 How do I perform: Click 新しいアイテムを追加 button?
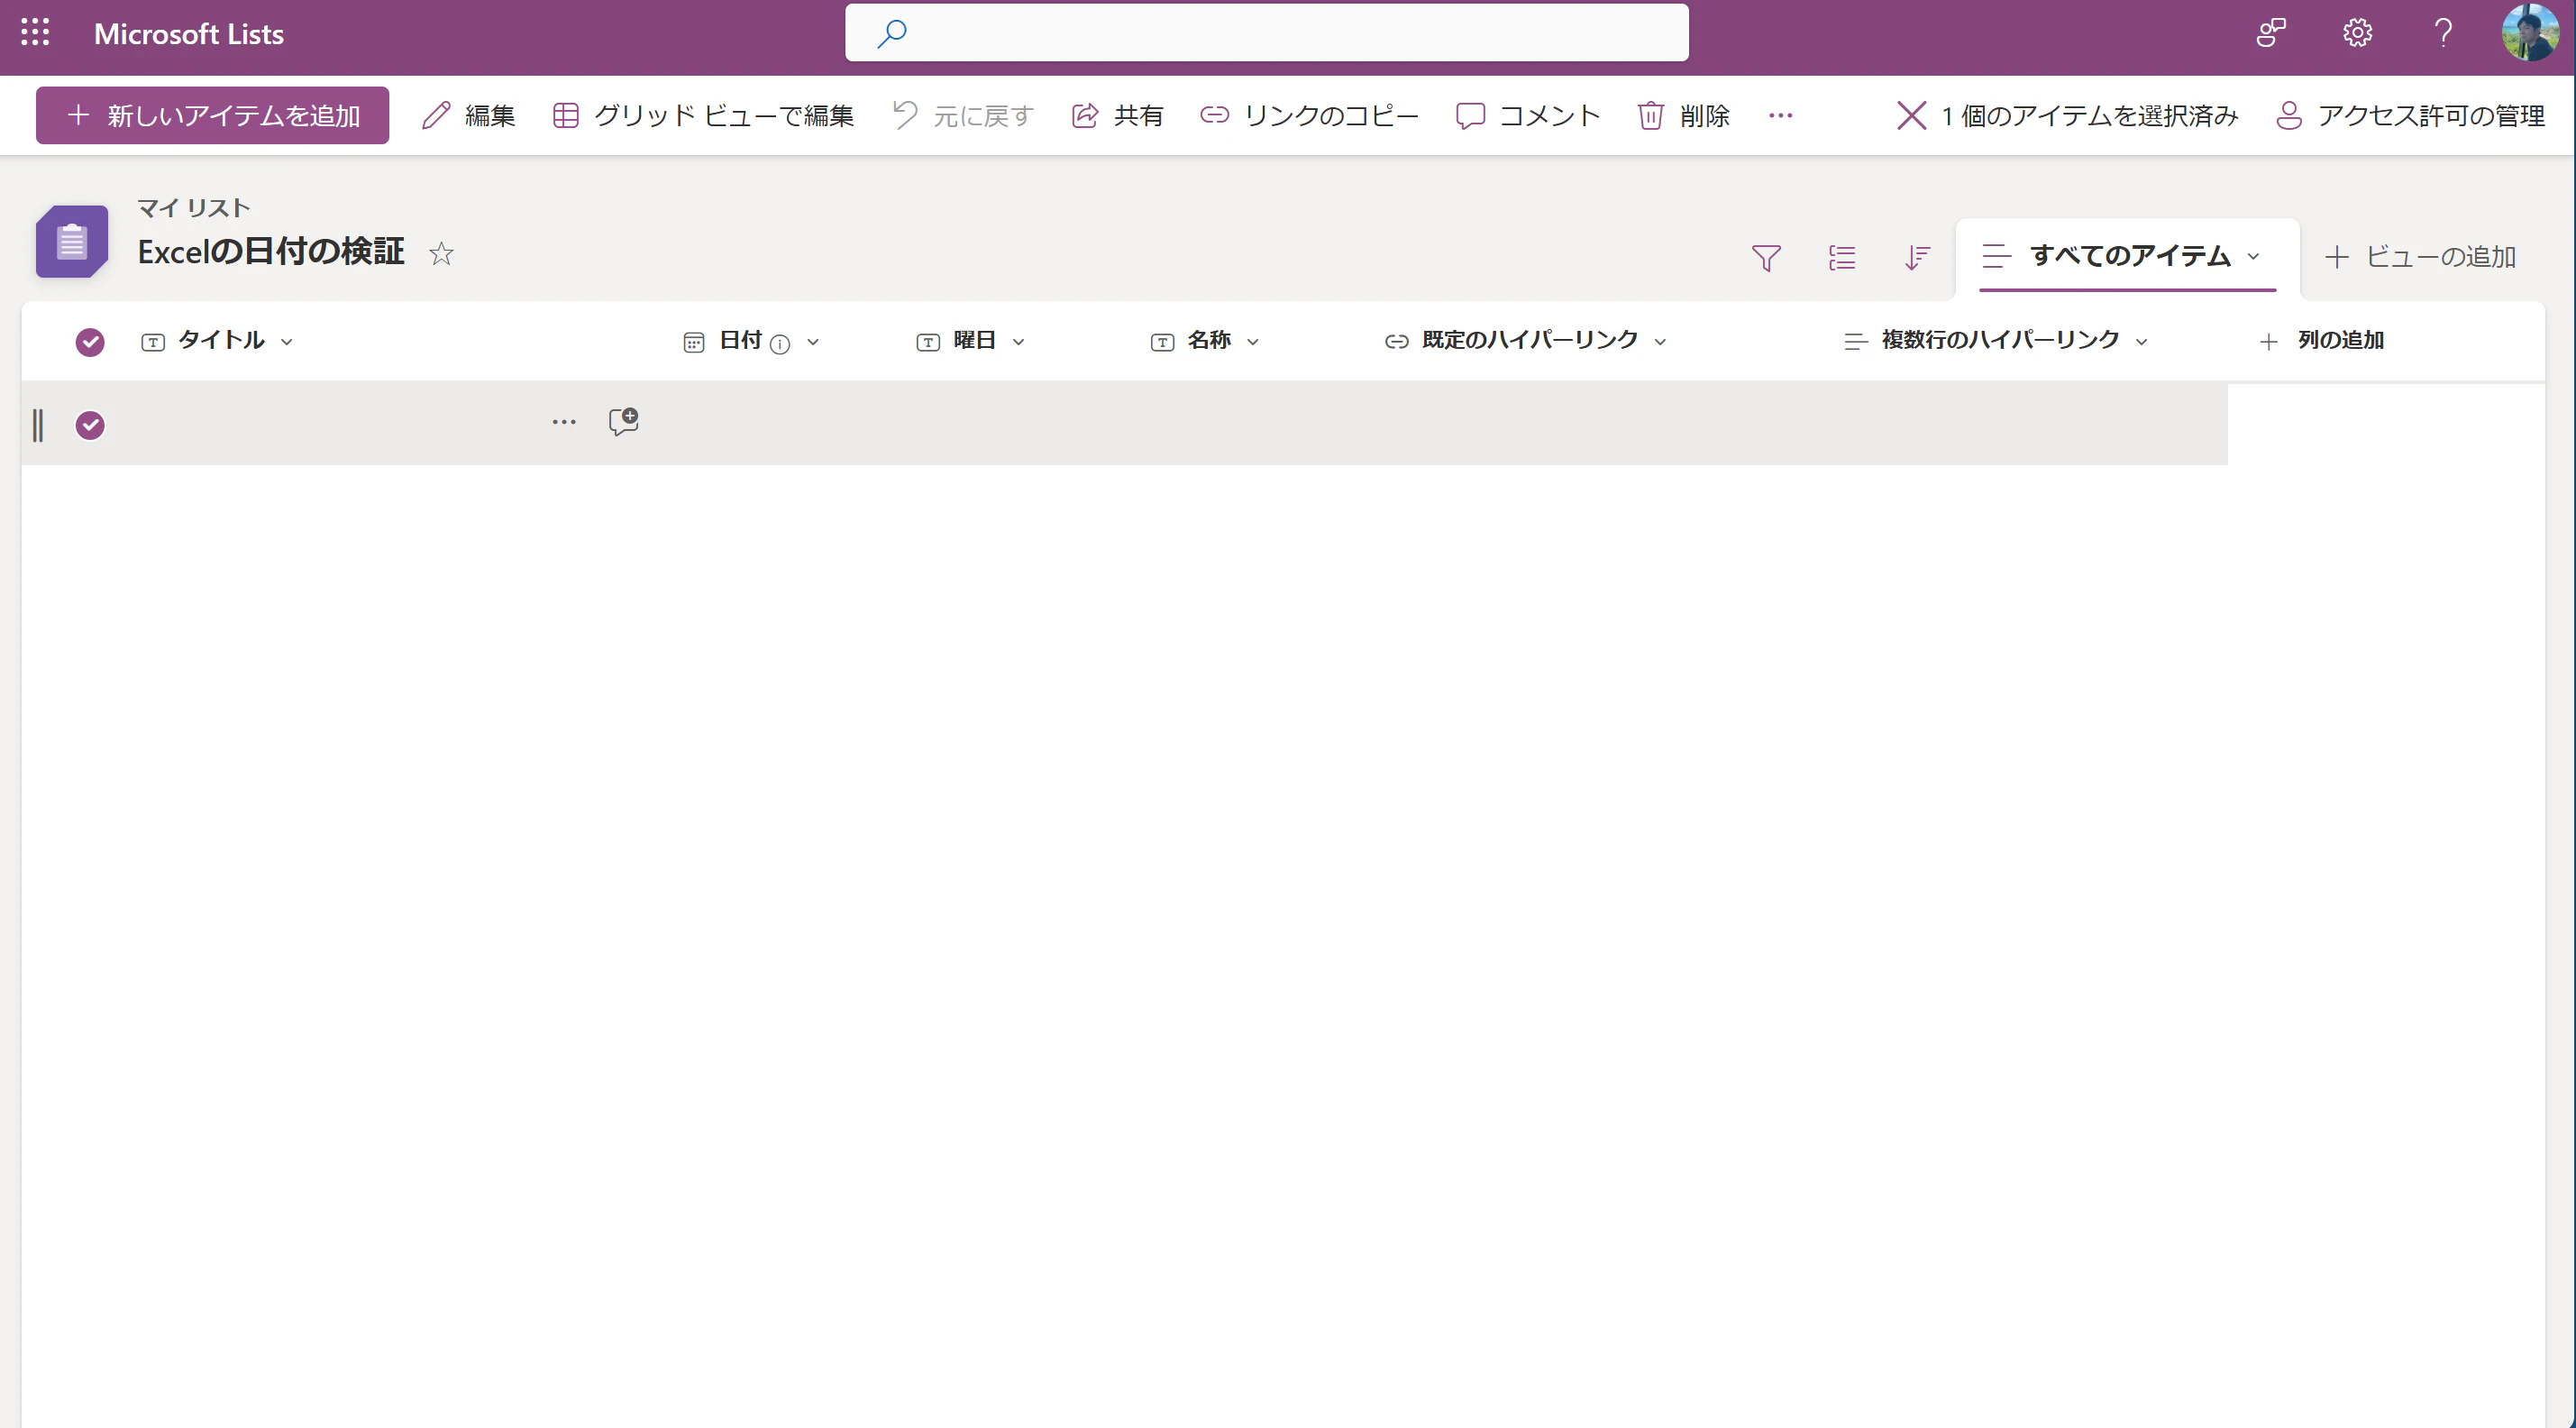tap(212, 115)
